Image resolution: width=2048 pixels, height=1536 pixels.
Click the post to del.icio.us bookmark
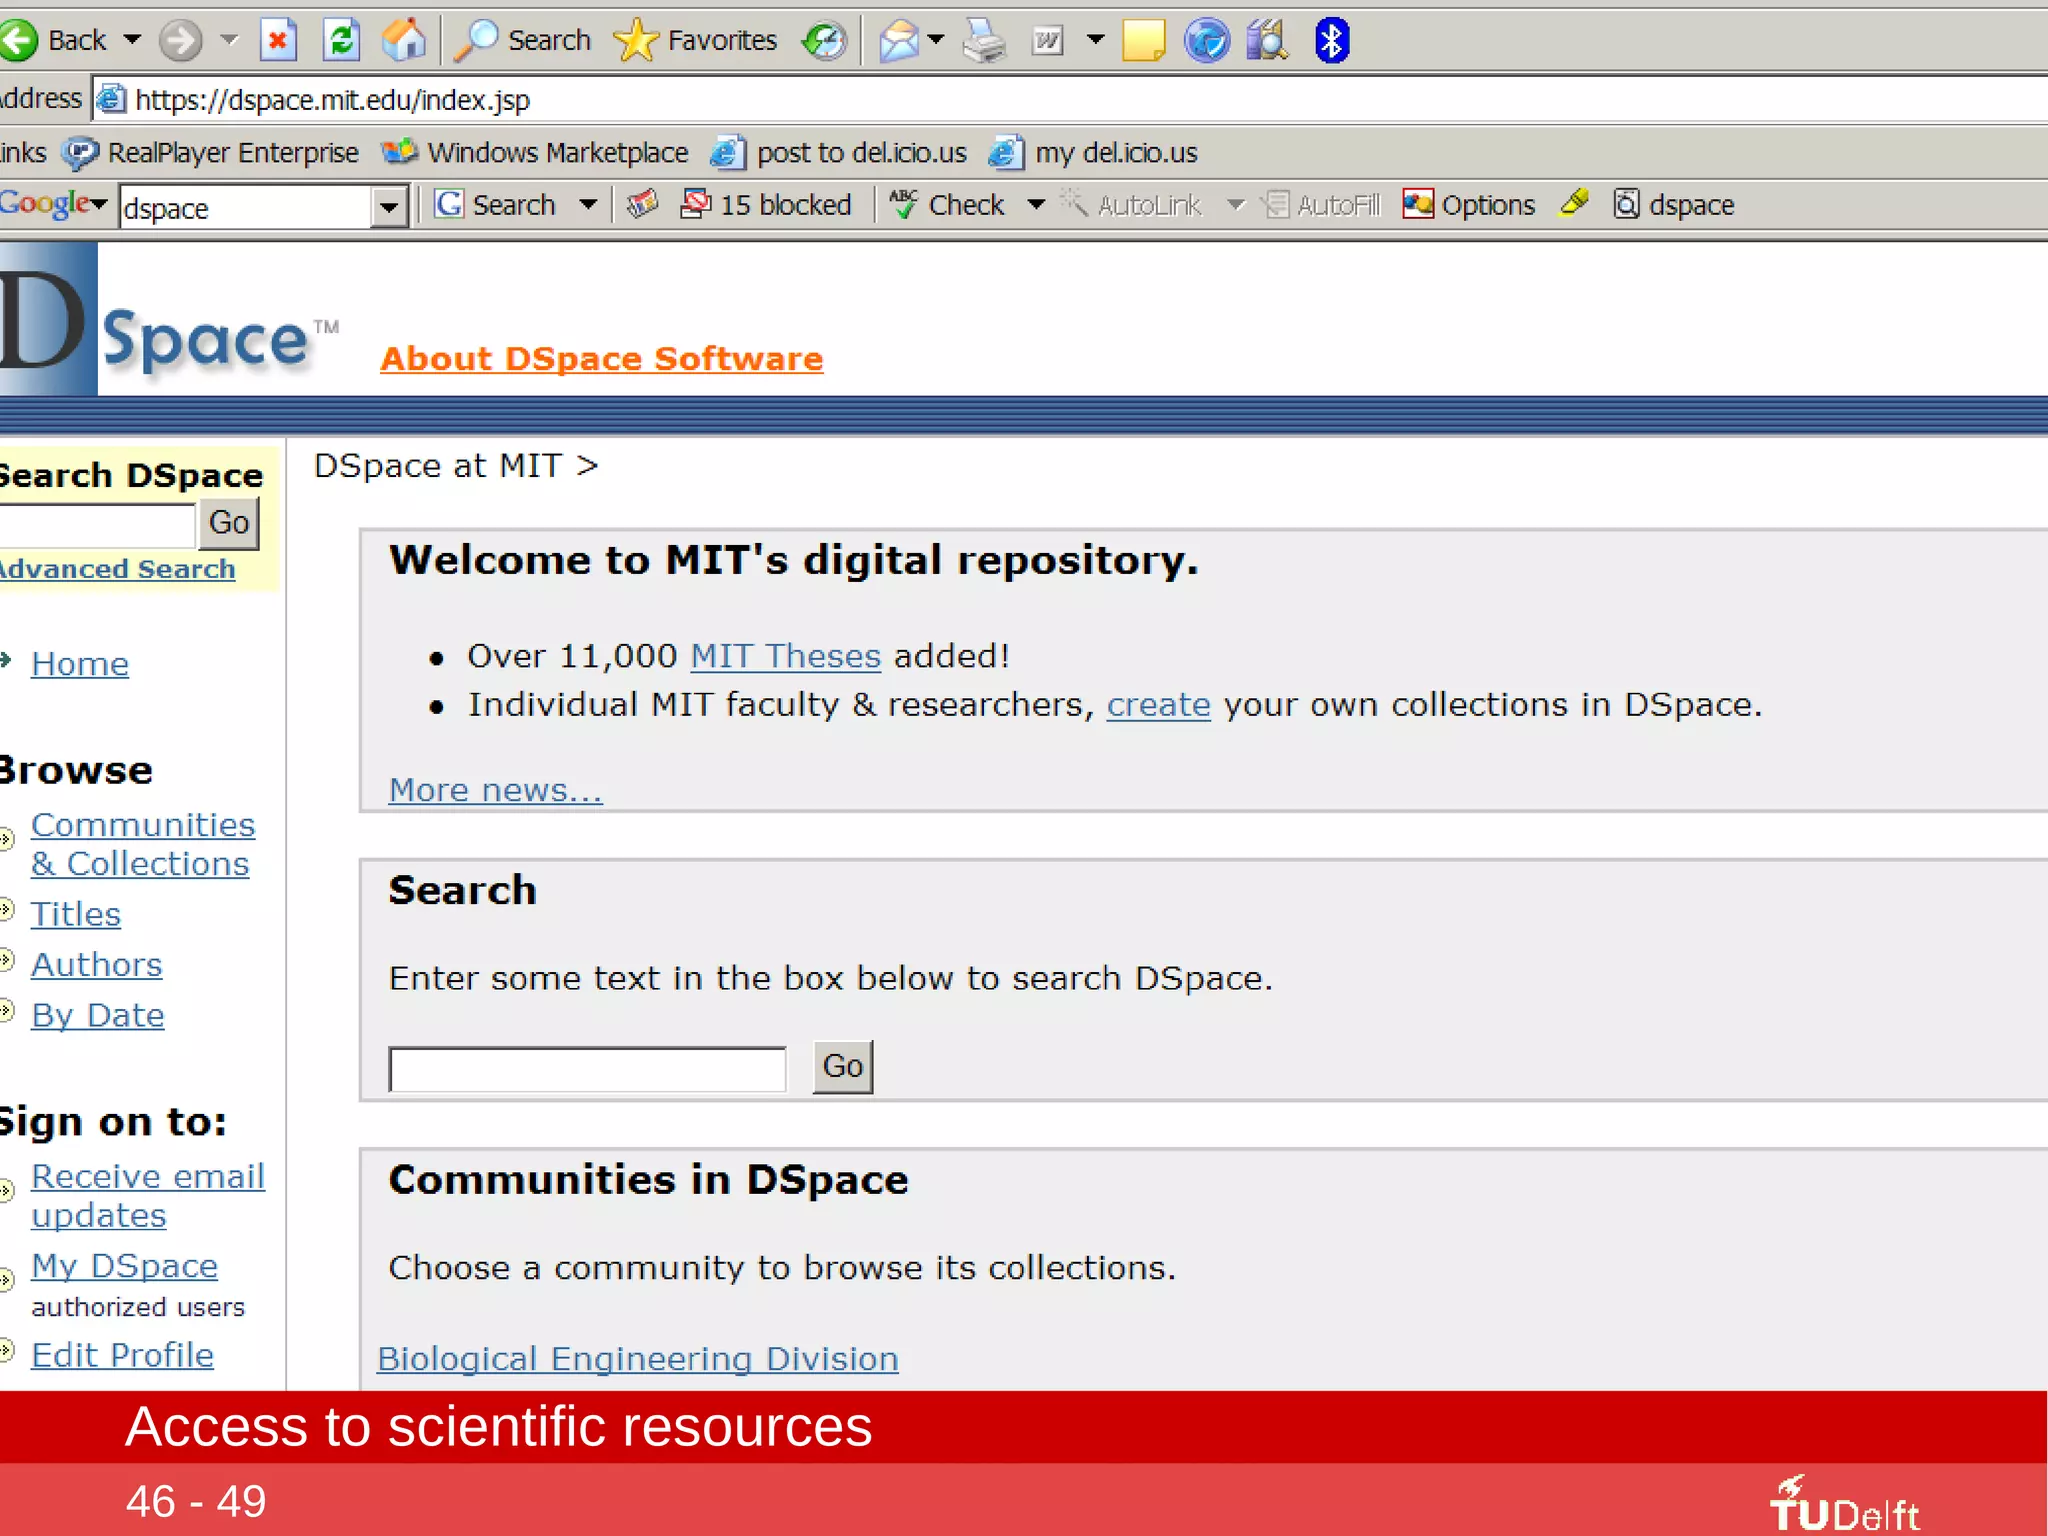point(838,153)
